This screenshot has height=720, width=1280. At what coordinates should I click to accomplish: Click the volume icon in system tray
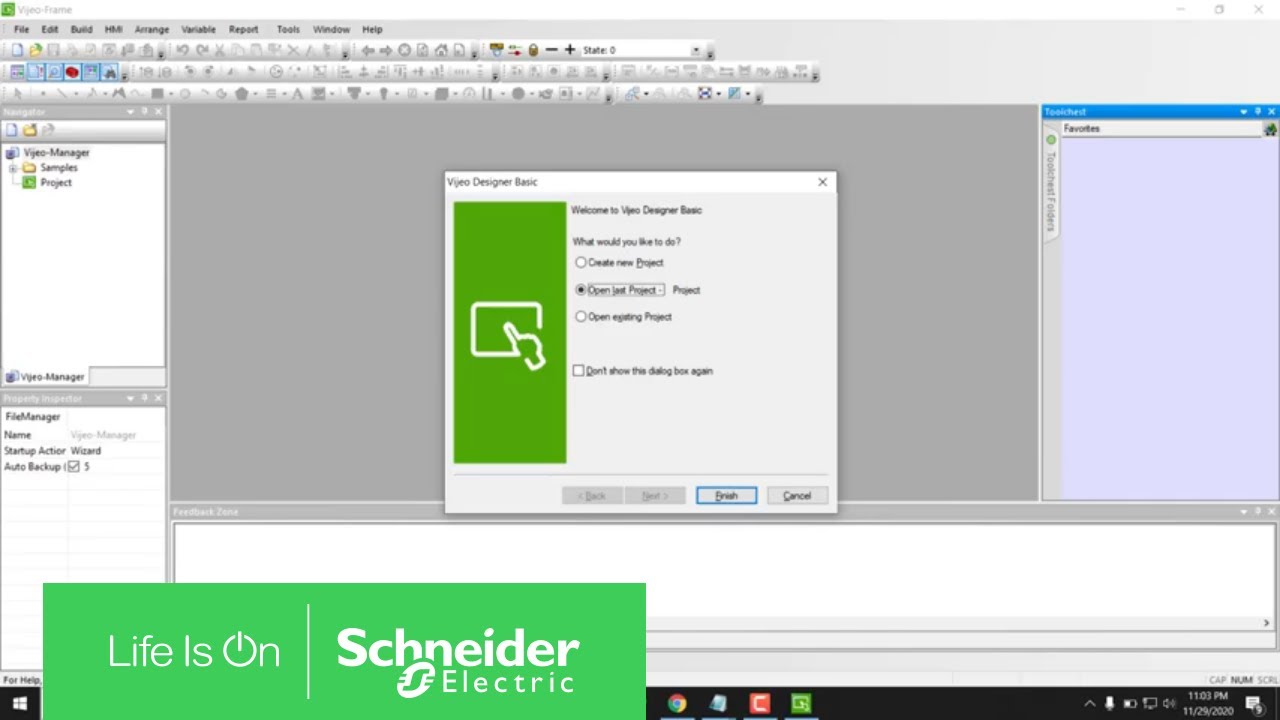1169,704
